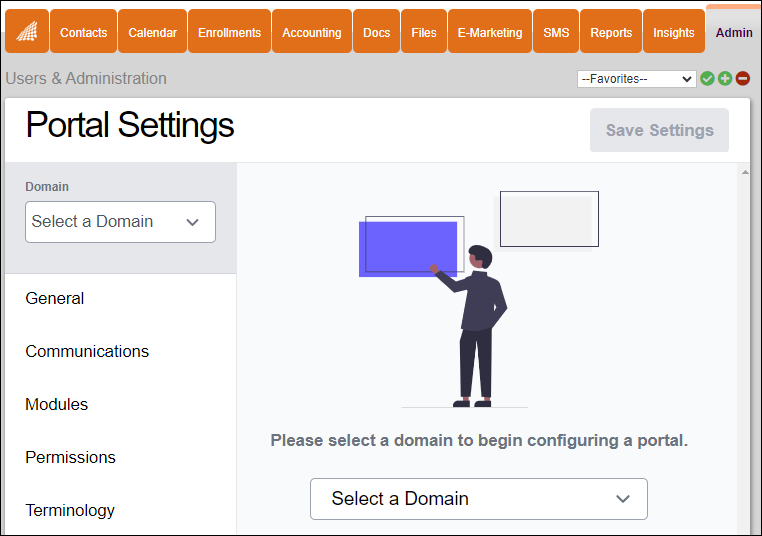762x536 pixels.
Task: Click the home logo icon
Action: [26, 31]
